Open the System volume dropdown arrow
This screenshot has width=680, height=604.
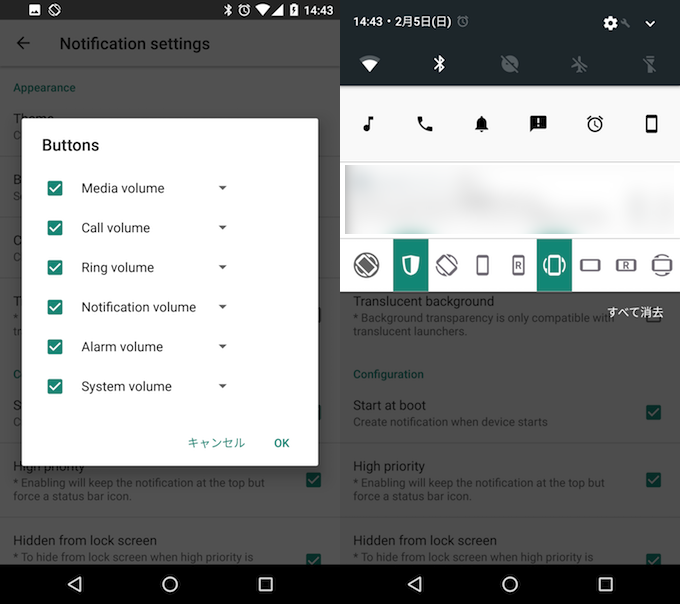223,386
